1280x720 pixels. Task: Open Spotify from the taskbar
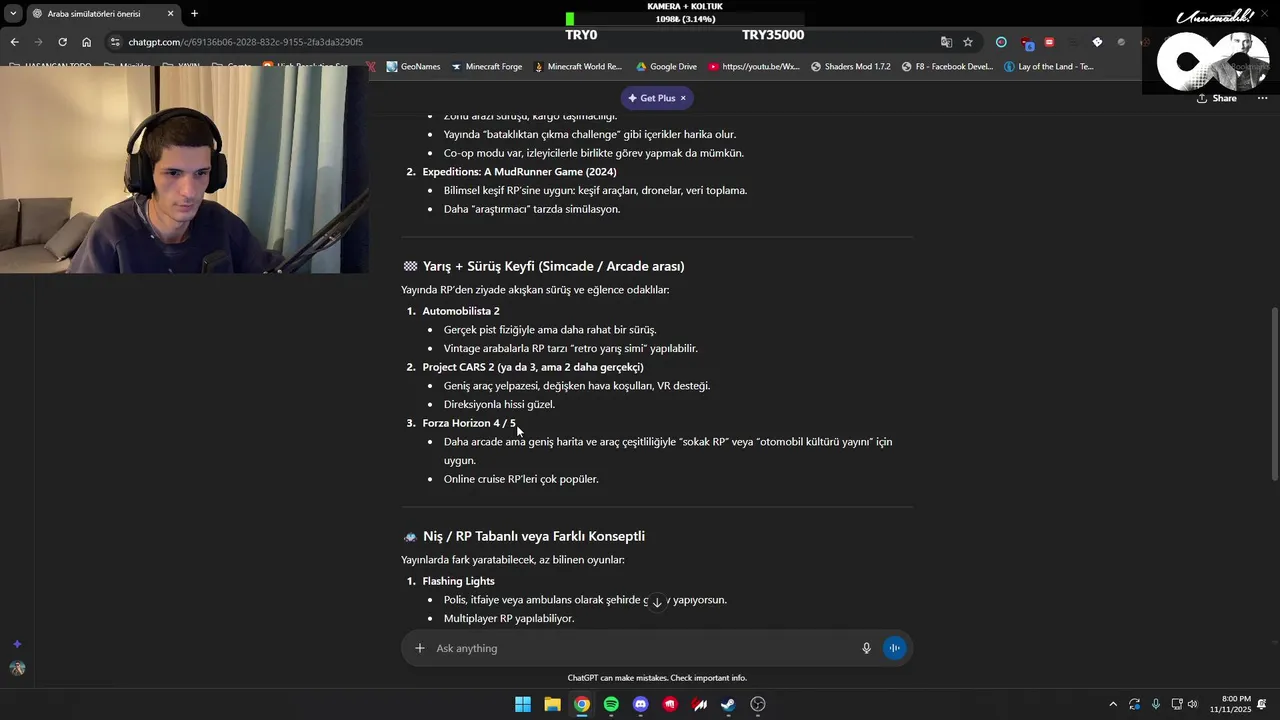coord(611,704)
